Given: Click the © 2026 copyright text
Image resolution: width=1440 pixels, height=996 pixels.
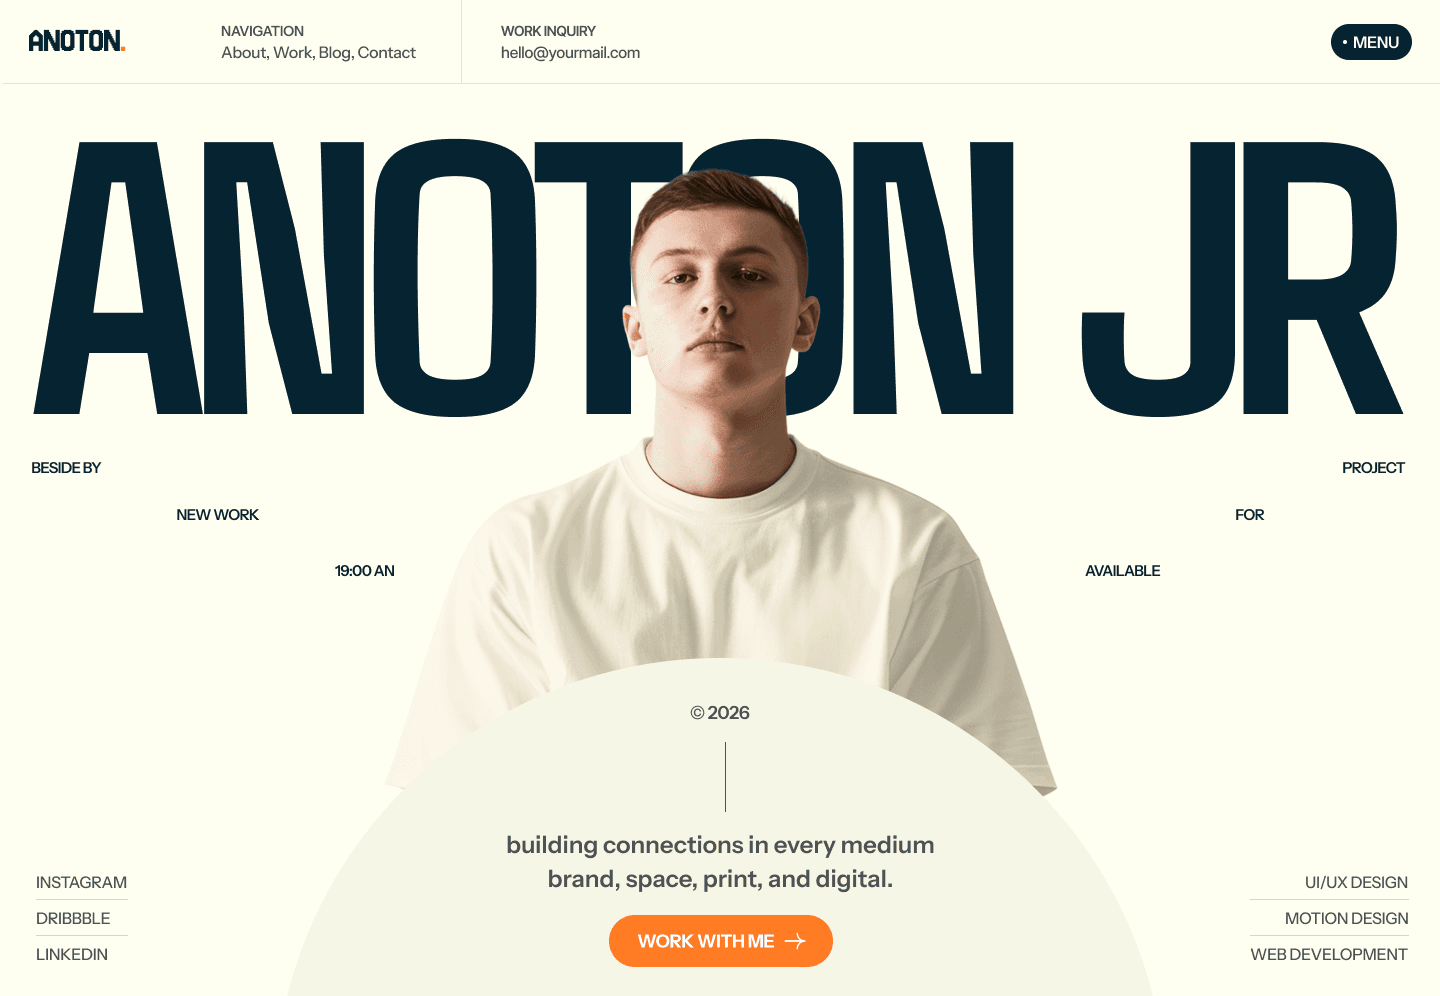Looking at the screenshot, I should point(720,713).
